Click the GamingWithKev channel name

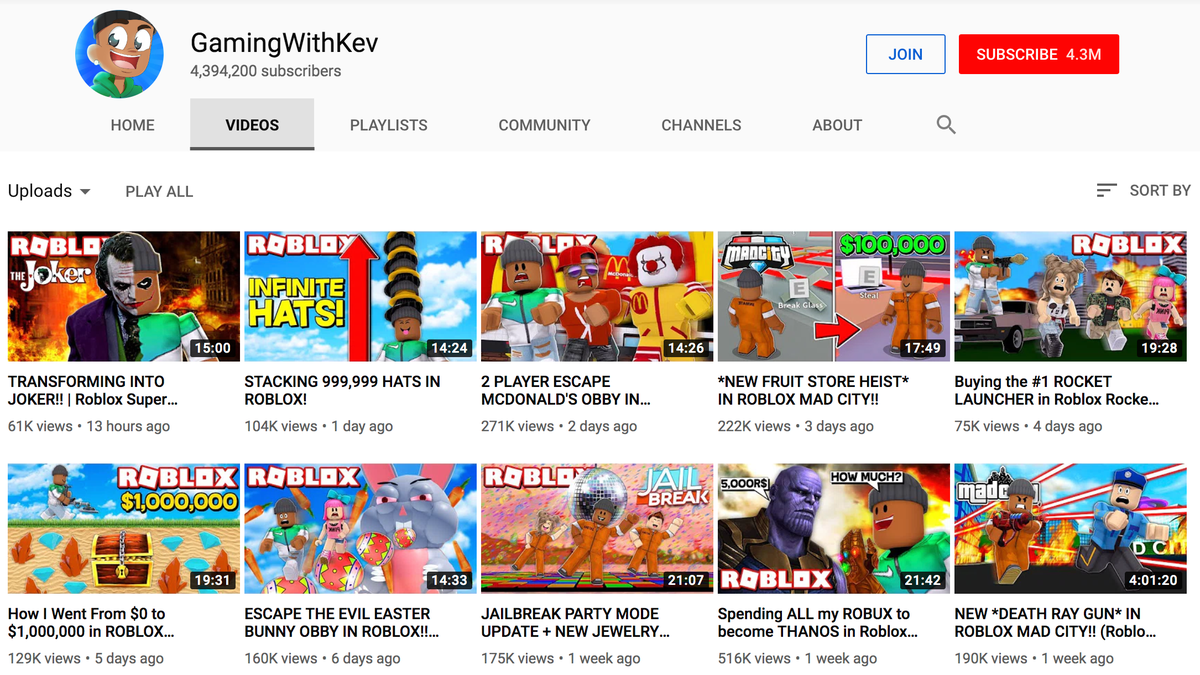tap(284, 43)
